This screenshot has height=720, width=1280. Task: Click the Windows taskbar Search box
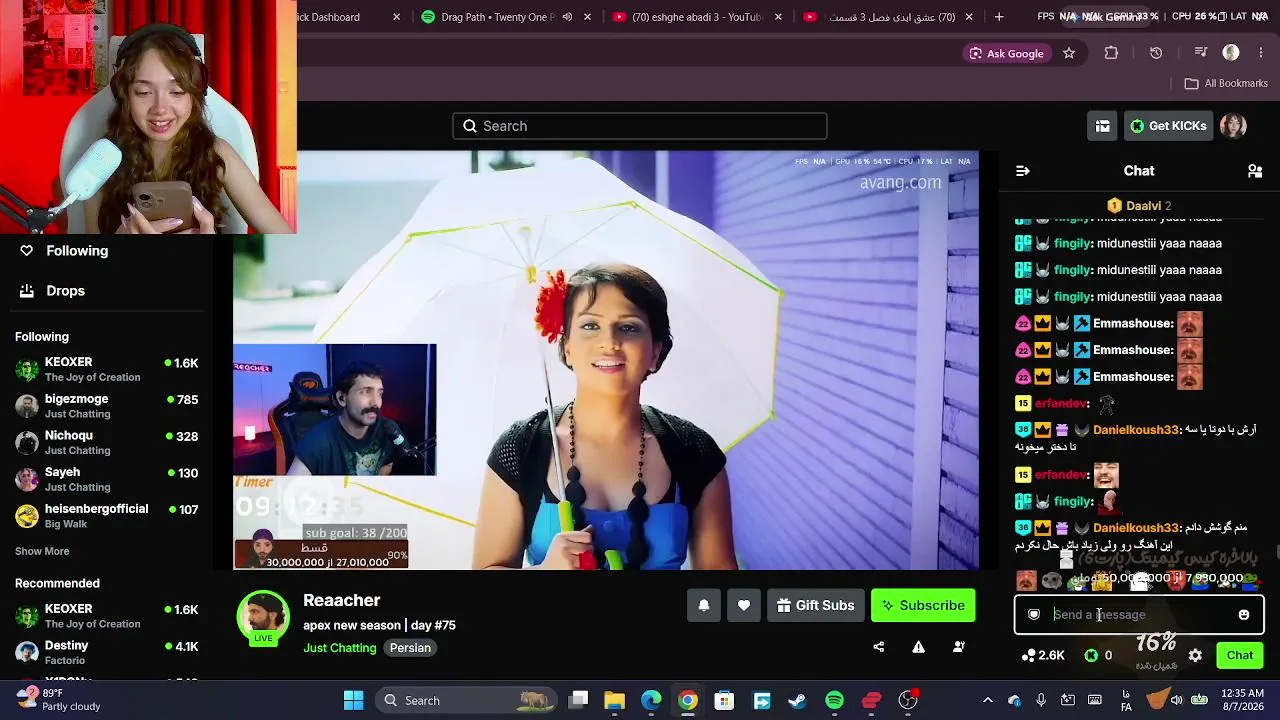coord(467,700)
